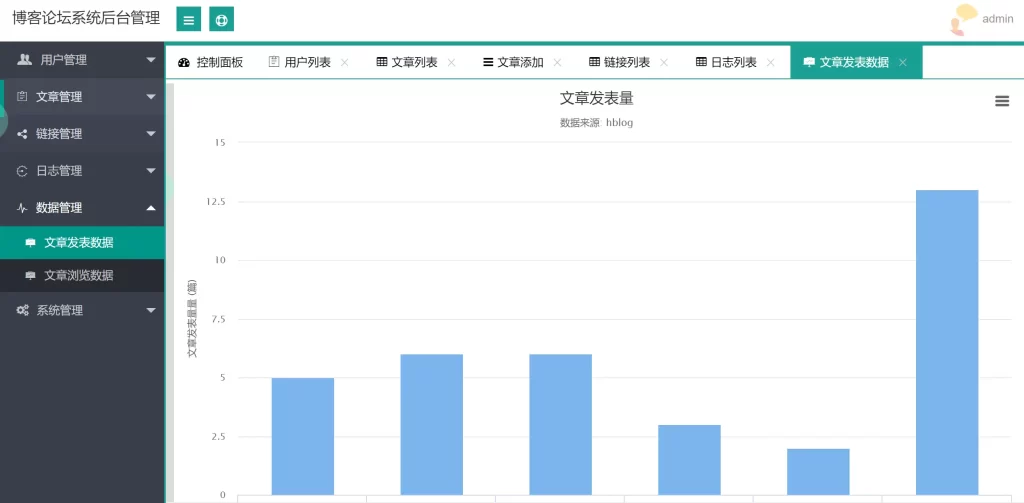Click the clock icon beside 日志管理

[x=22, y=171]
